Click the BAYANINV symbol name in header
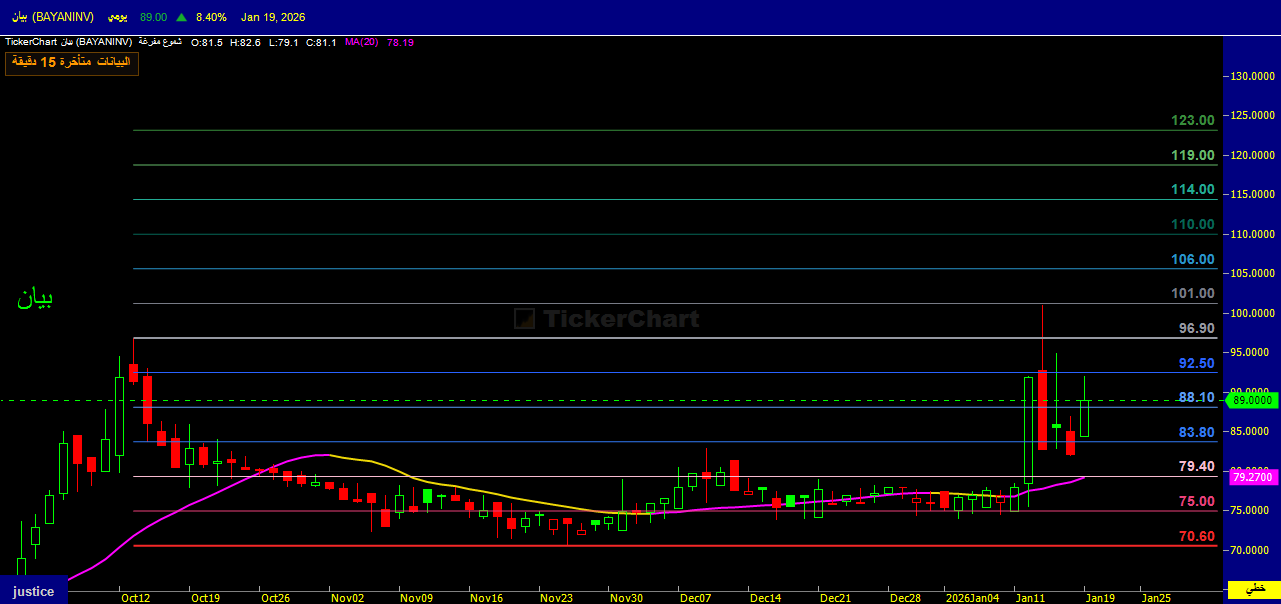 point(50,17)
